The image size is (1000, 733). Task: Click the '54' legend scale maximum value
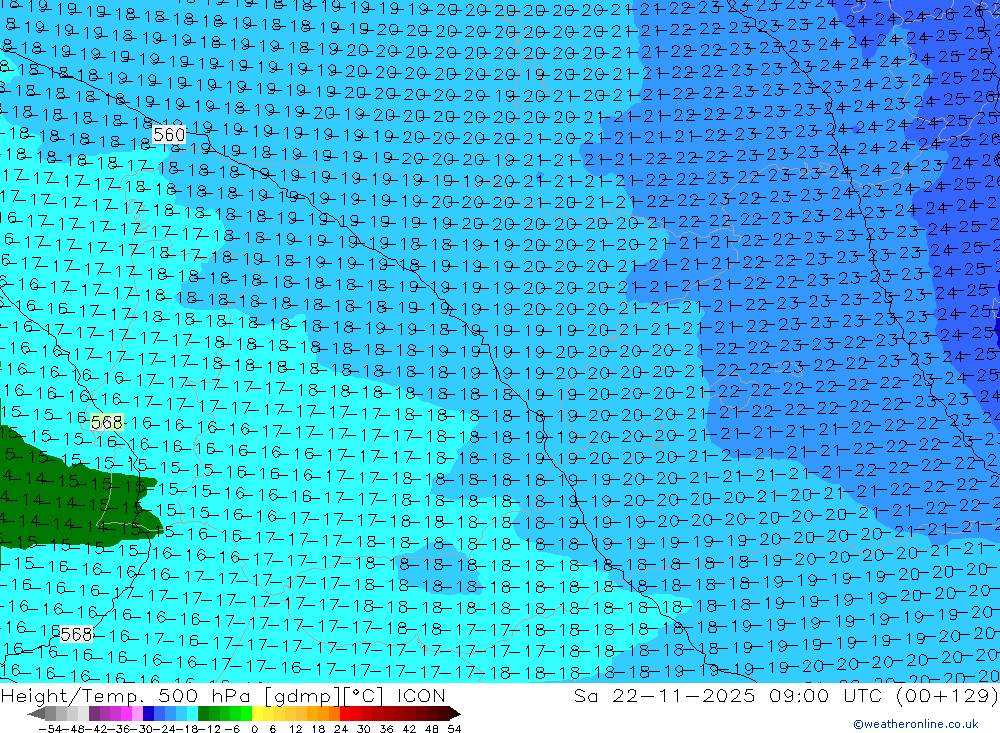(454, 729)
